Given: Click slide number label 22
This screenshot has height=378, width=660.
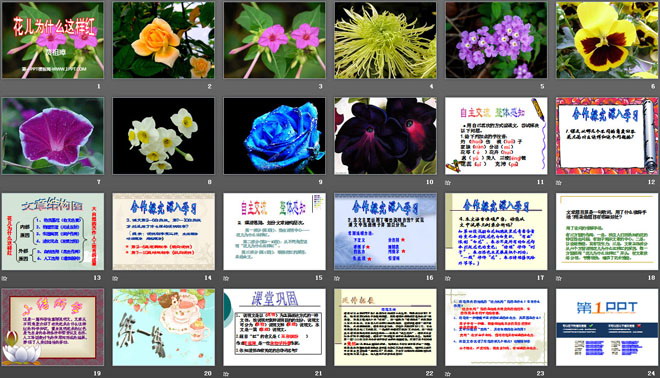Looking at the screenshot, I should [x=430, y=373].
